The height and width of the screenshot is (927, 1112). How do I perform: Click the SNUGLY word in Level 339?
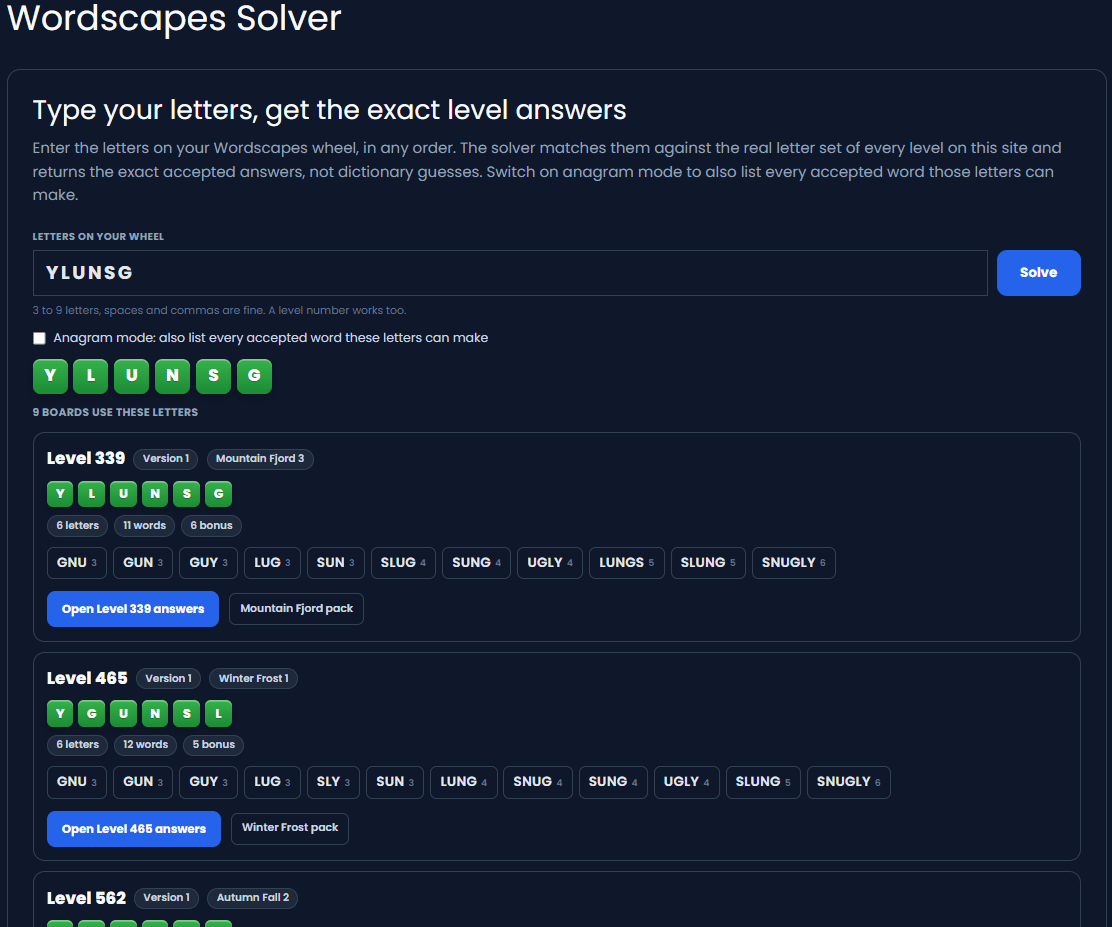tap(794, 563)
